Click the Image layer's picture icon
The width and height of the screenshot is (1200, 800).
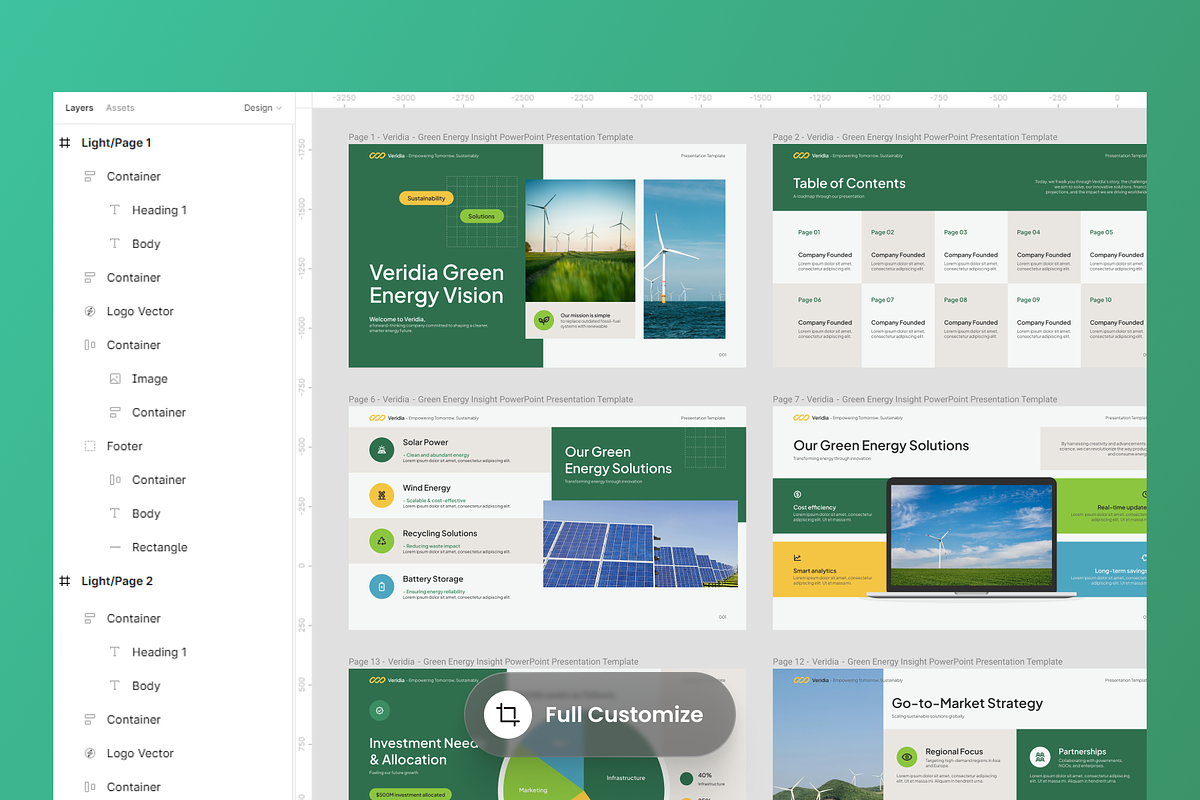pyautogui.click(x=115, y=379)
